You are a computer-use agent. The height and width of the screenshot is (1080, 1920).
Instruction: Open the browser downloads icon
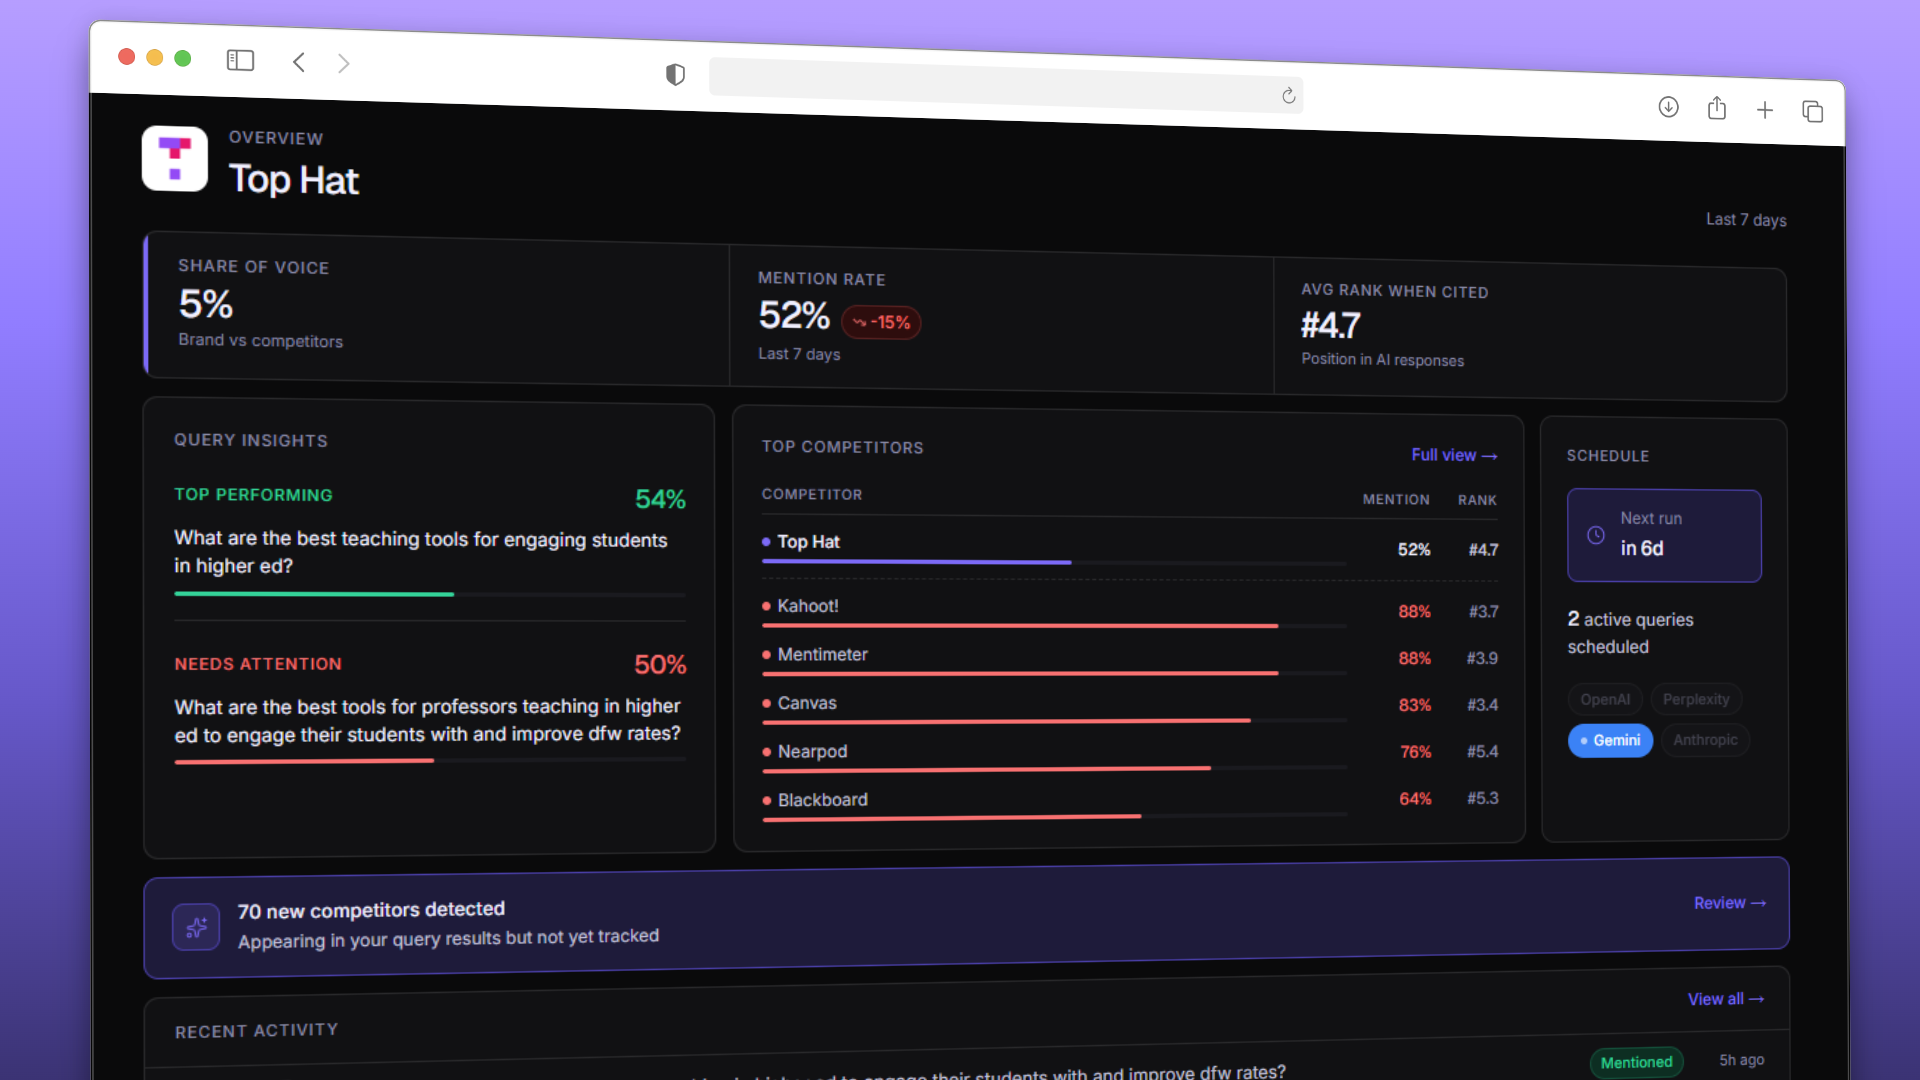click(1668, 107)
